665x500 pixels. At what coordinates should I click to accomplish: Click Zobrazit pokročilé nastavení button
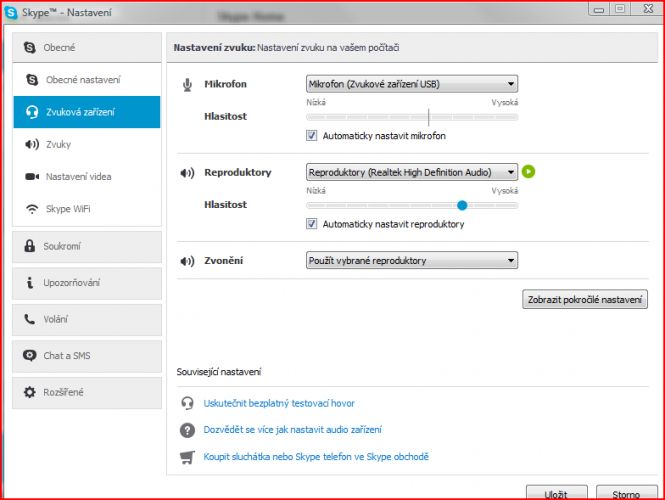click(585, 299)
